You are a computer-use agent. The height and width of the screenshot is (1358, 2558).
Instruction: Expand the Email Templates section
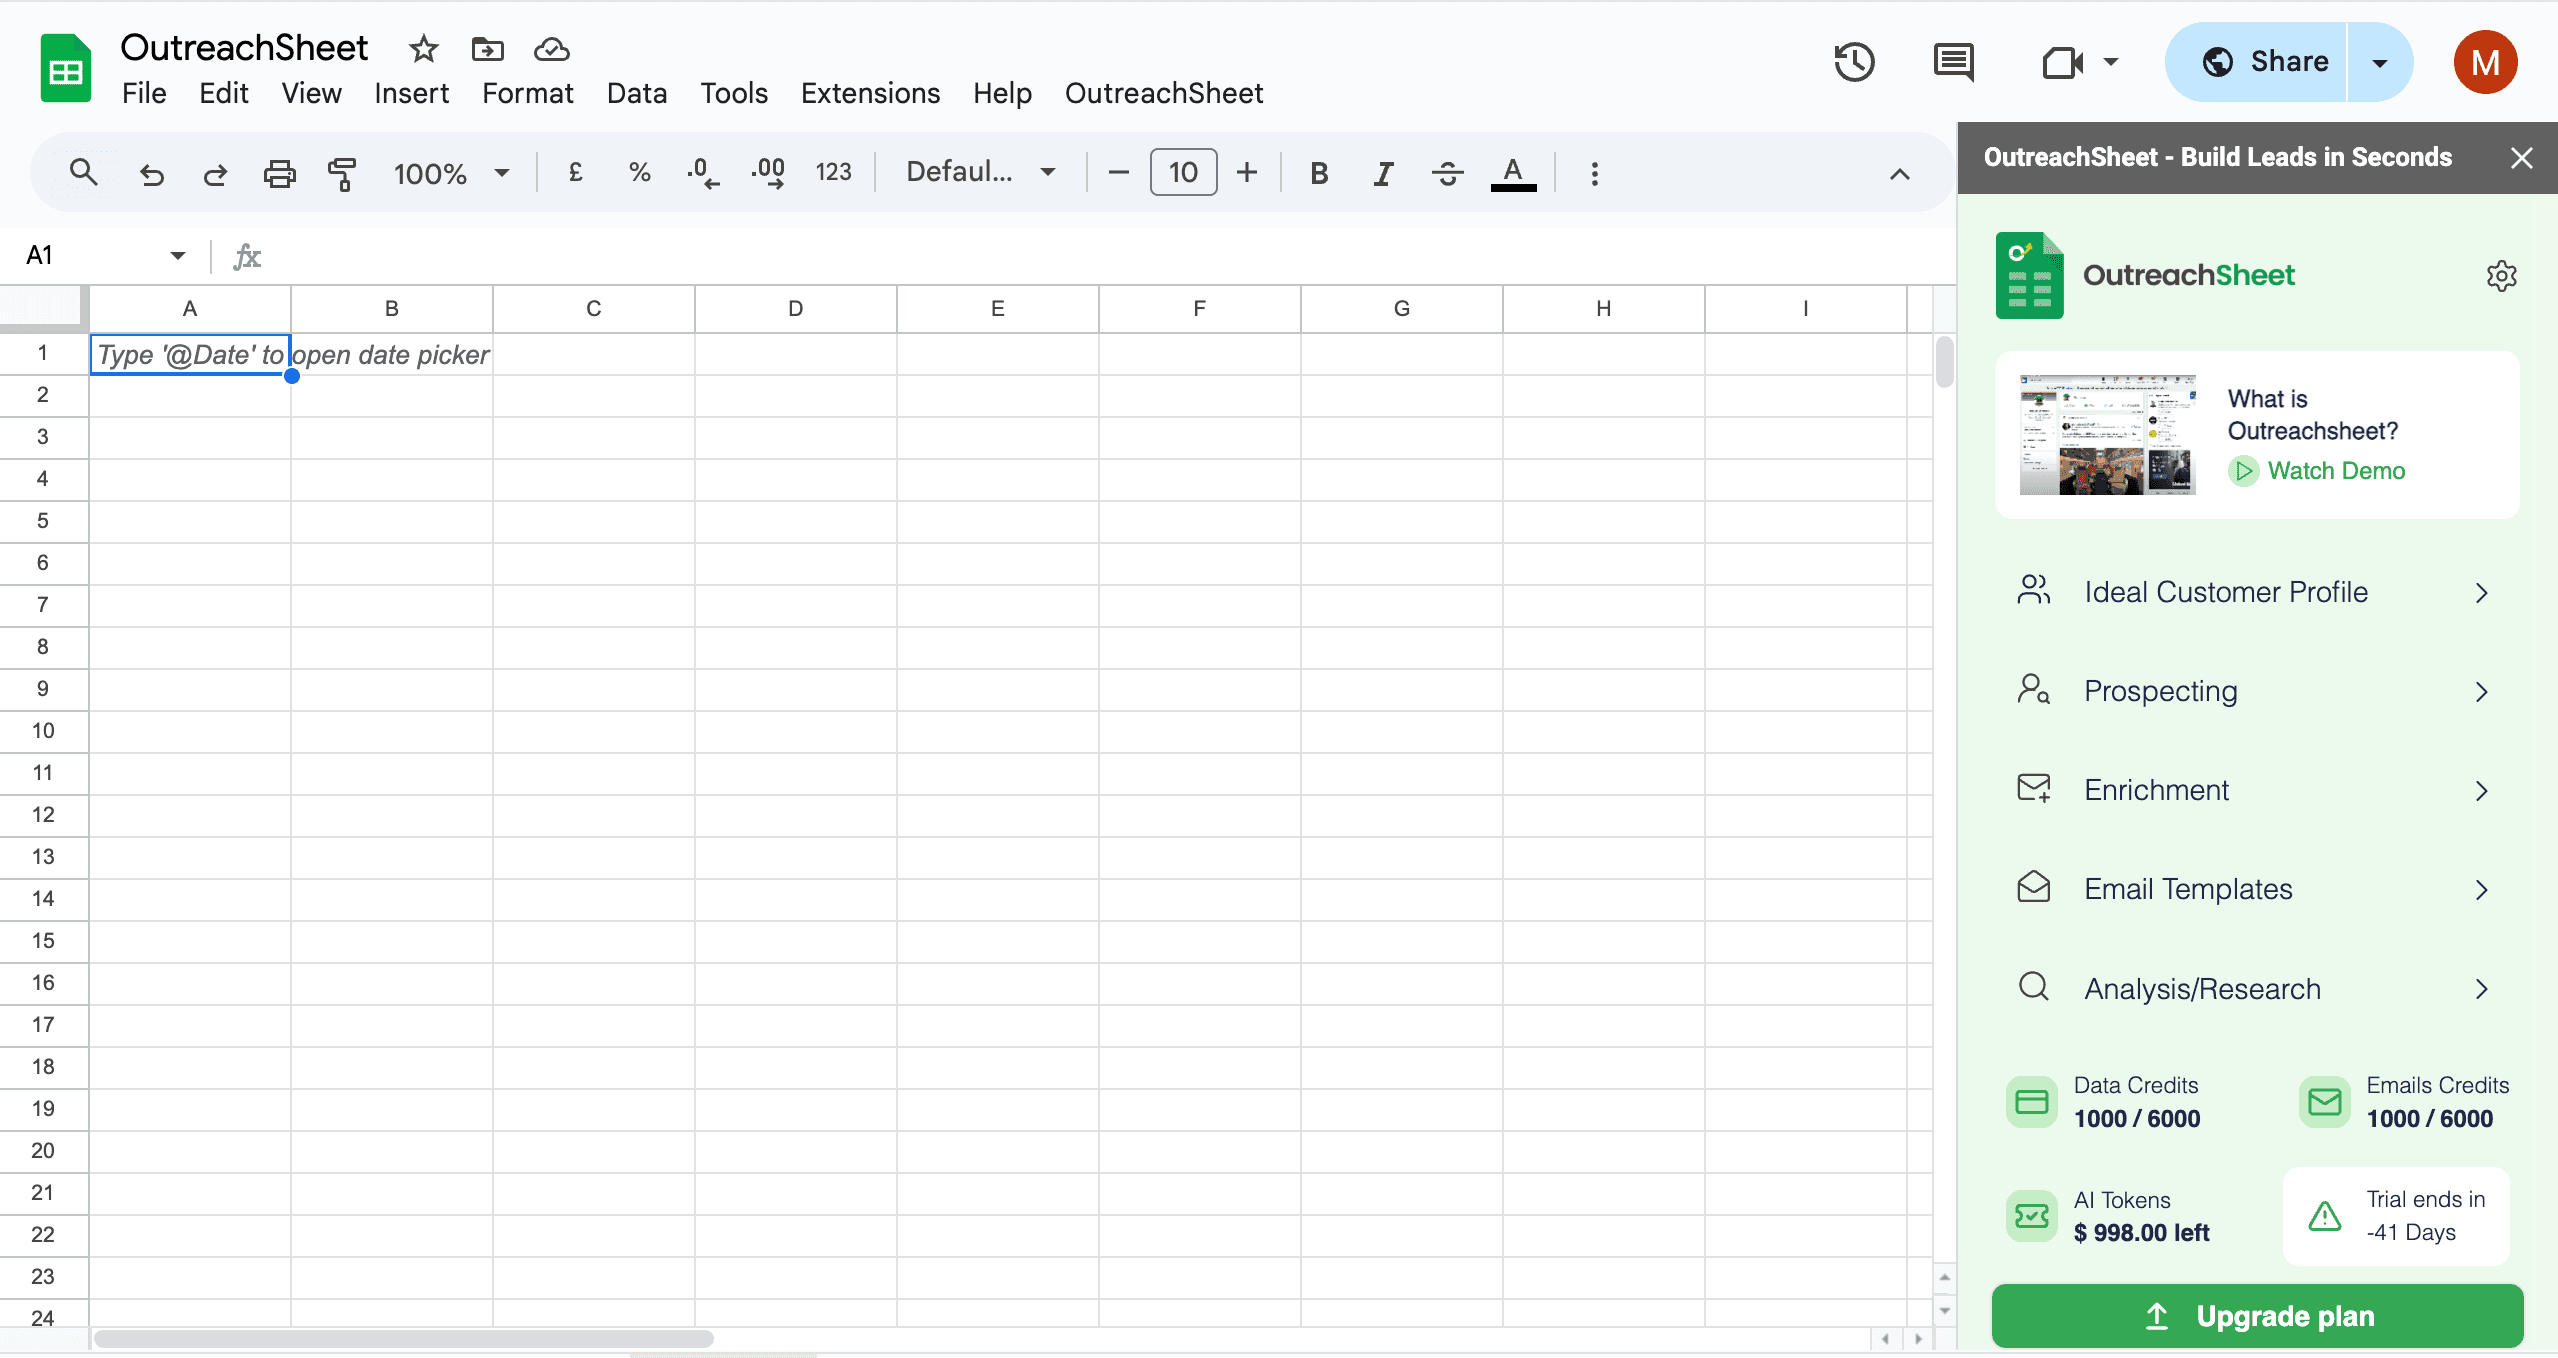[2256, 889]
